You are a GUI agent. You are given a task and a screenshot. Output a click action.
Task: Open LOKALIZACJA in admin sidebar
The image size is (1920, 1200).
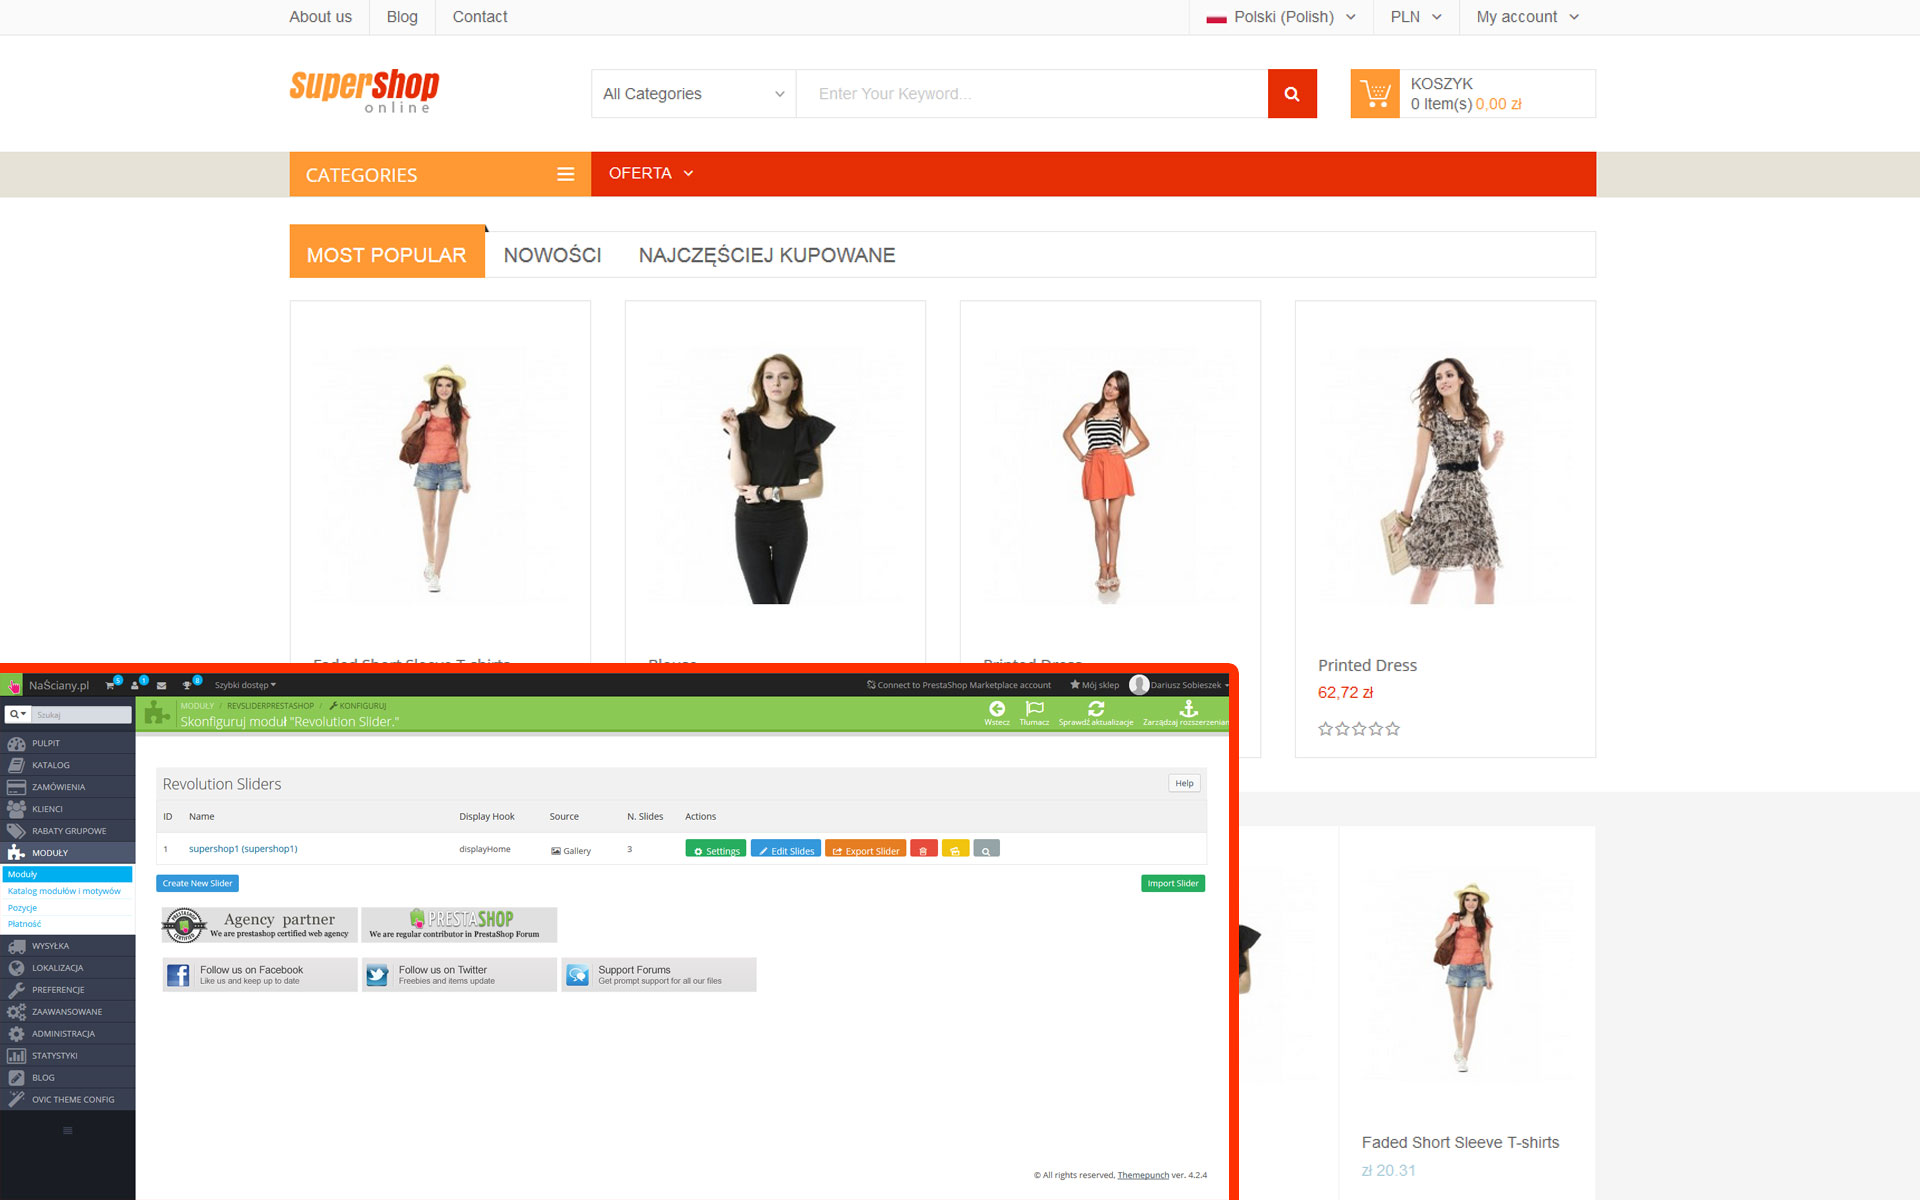coord(67,968)
